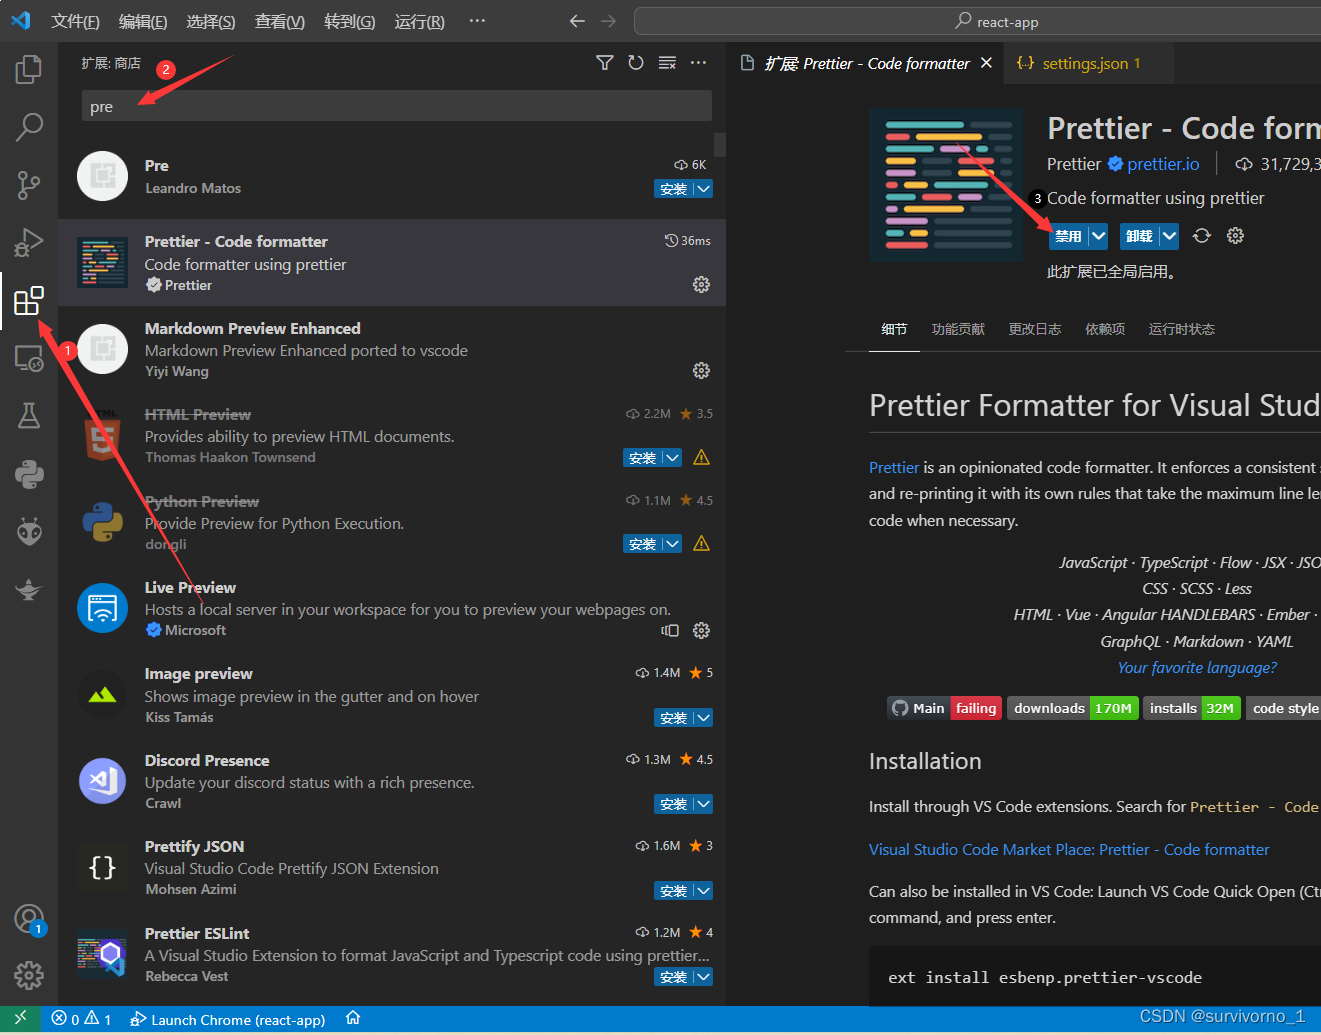
Task: Open the 查看(V) menu
Action: click(280, 21)
